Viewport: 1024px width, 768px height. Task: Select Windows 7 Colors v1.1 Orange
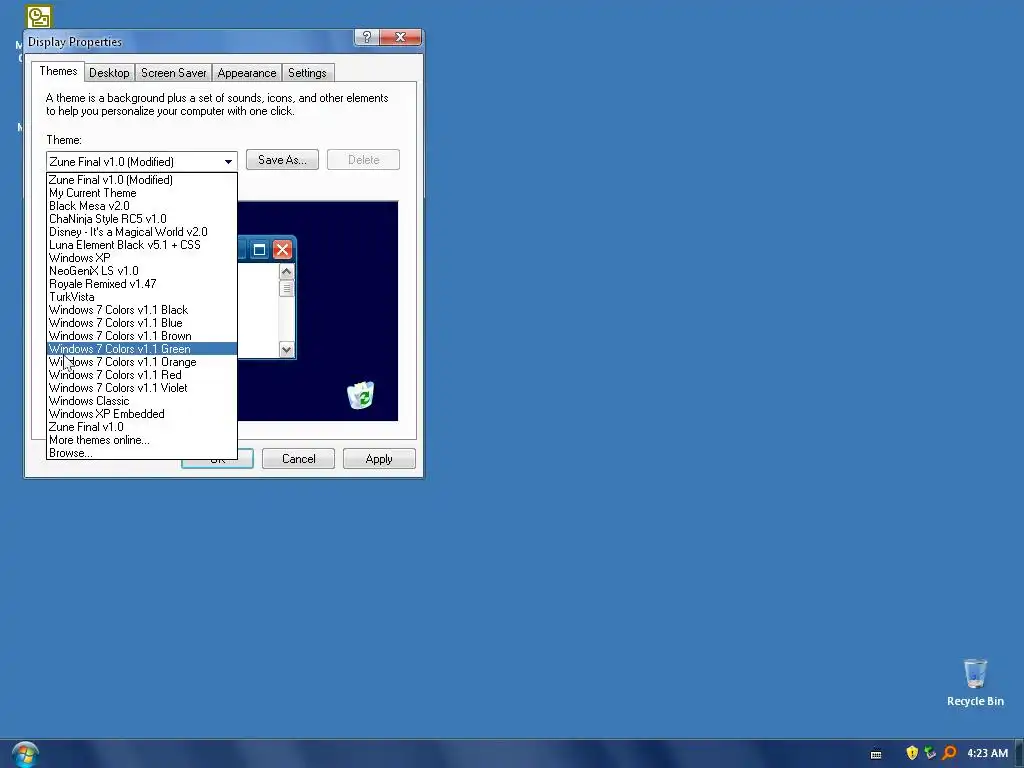pyautogui.click(x=142, y=362)
